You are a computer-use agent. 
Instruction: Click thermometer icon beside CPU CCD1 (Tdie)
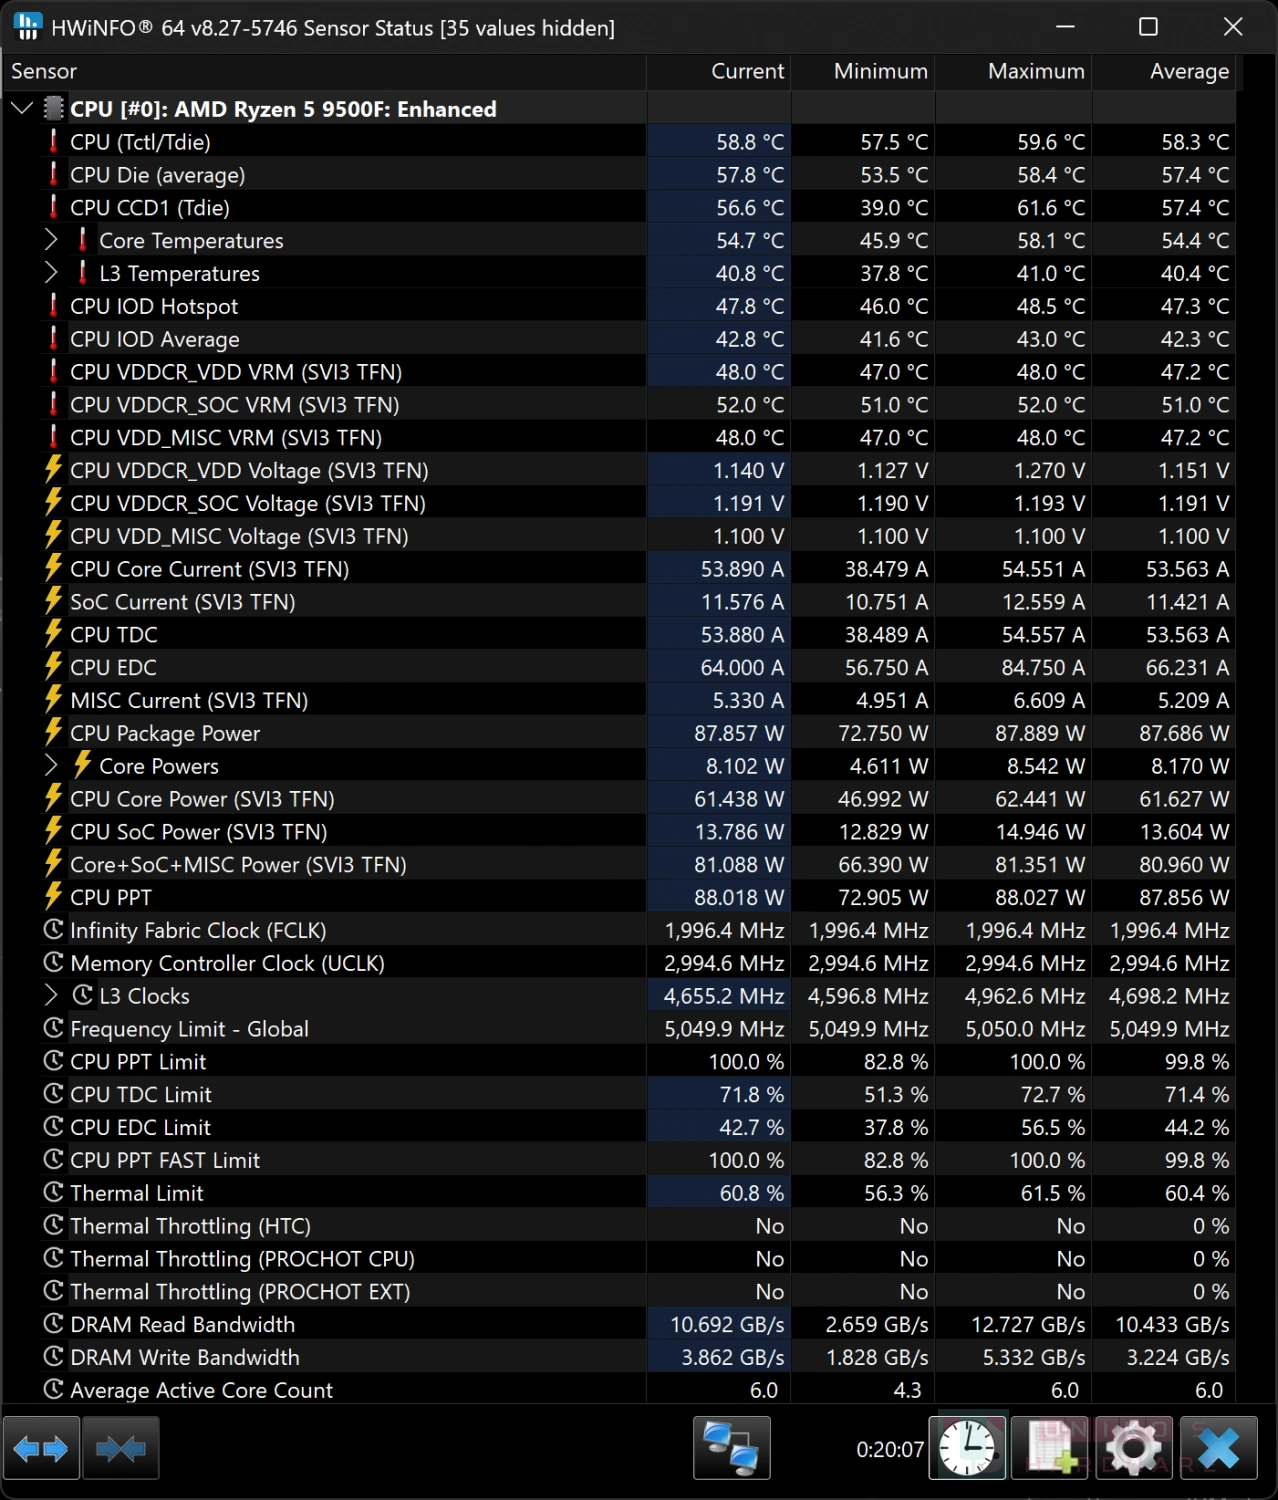point(54,207)
